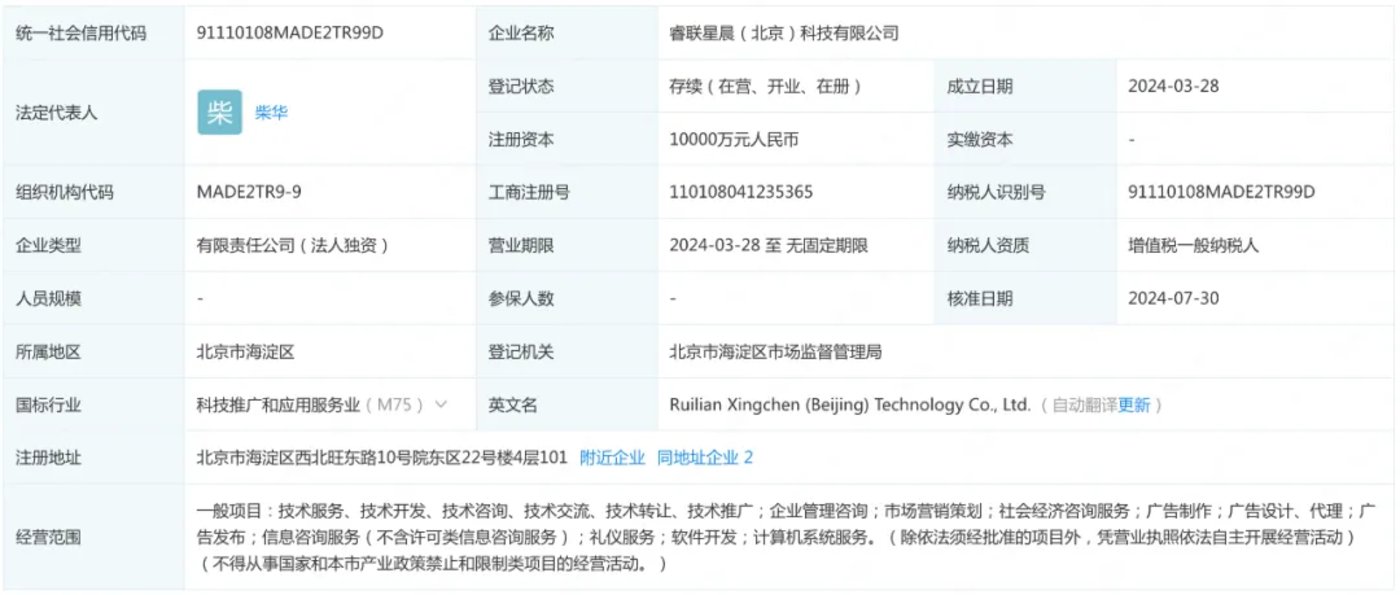Viewport: 1400px width, 595px height.
Task: Open legal representative 柴华 link
Action: (x=271, y=113)
